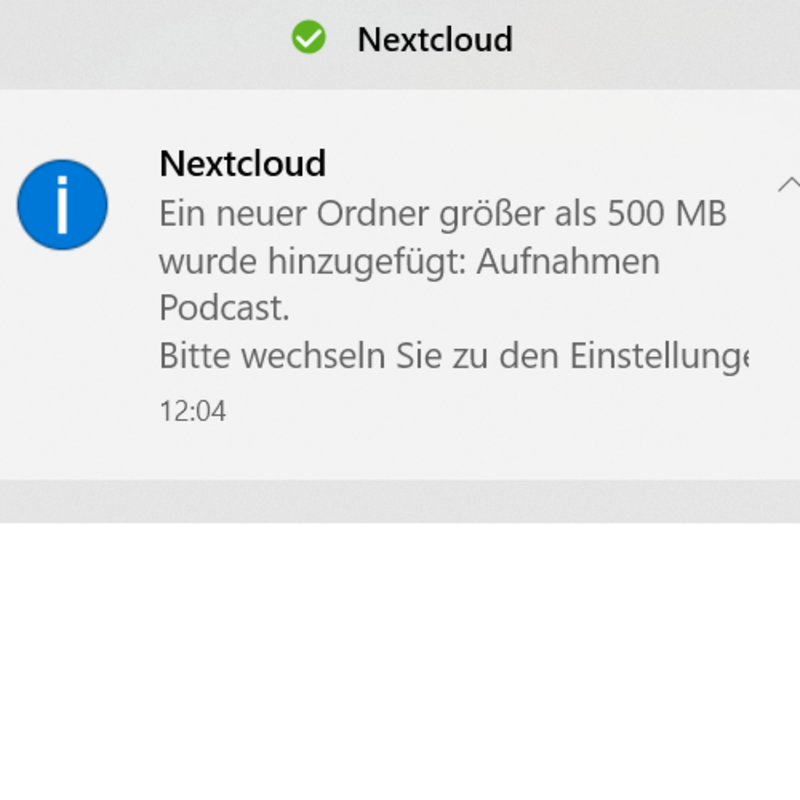Click the bold Nextcloud notification heading

point(242,163)
